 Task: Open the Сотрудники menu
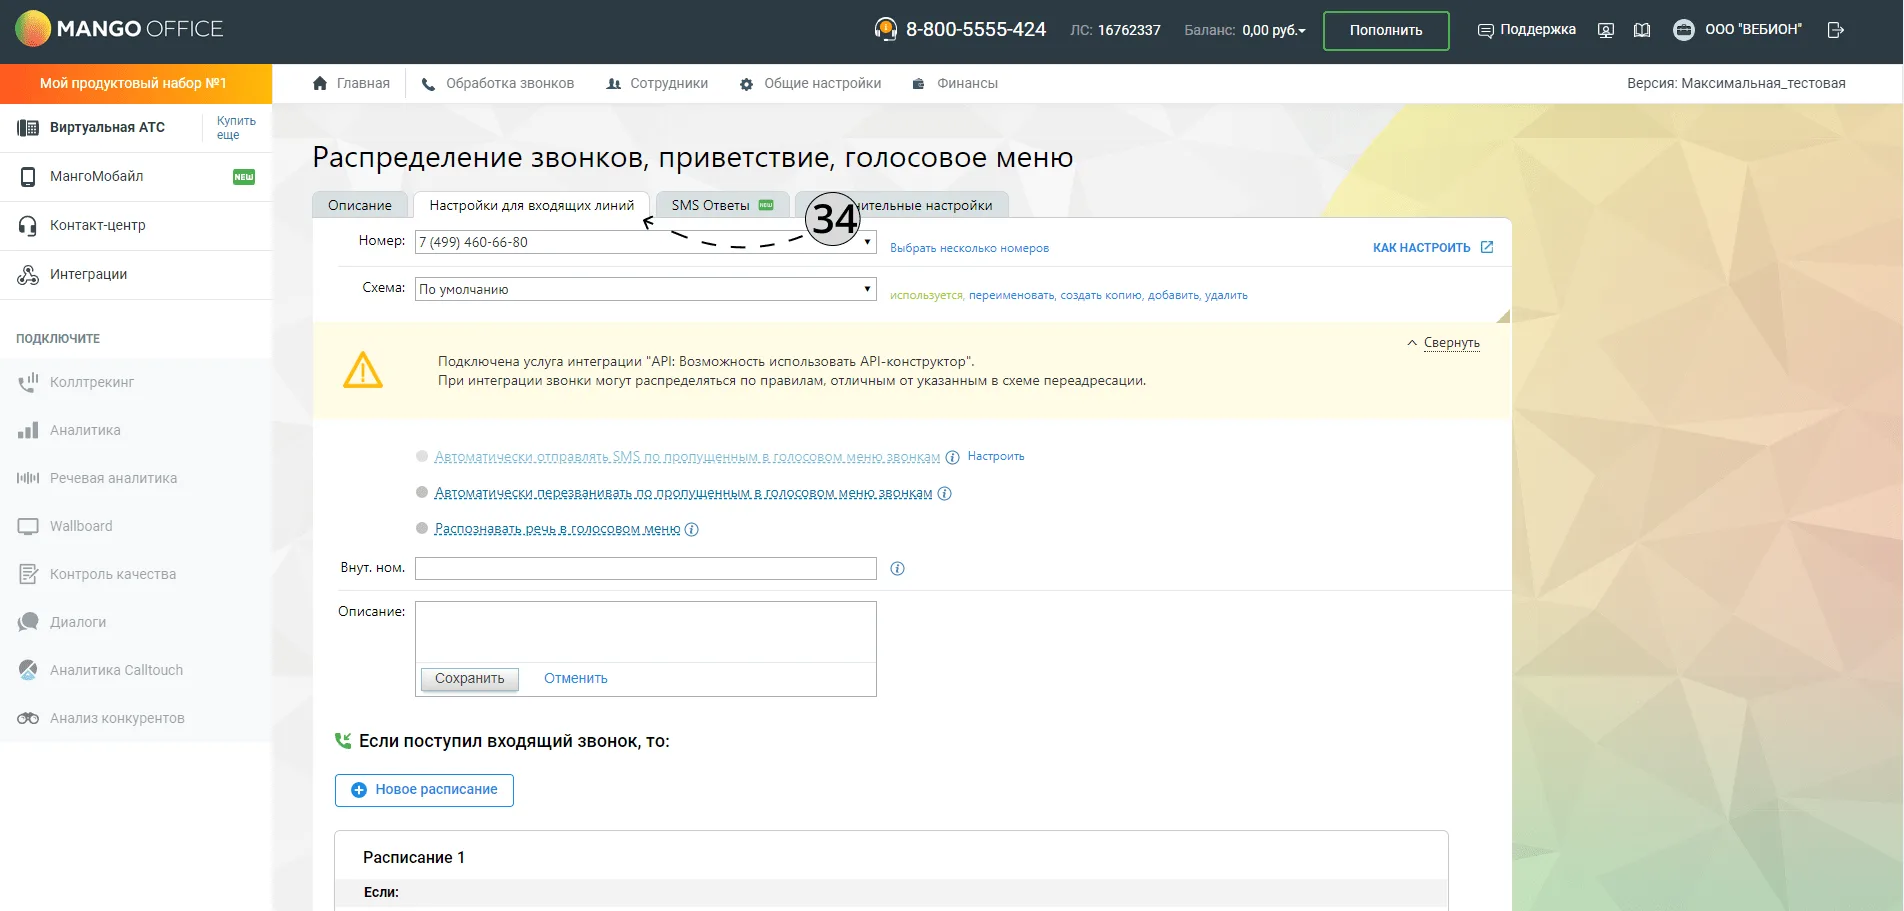click(x=657, y=84)
